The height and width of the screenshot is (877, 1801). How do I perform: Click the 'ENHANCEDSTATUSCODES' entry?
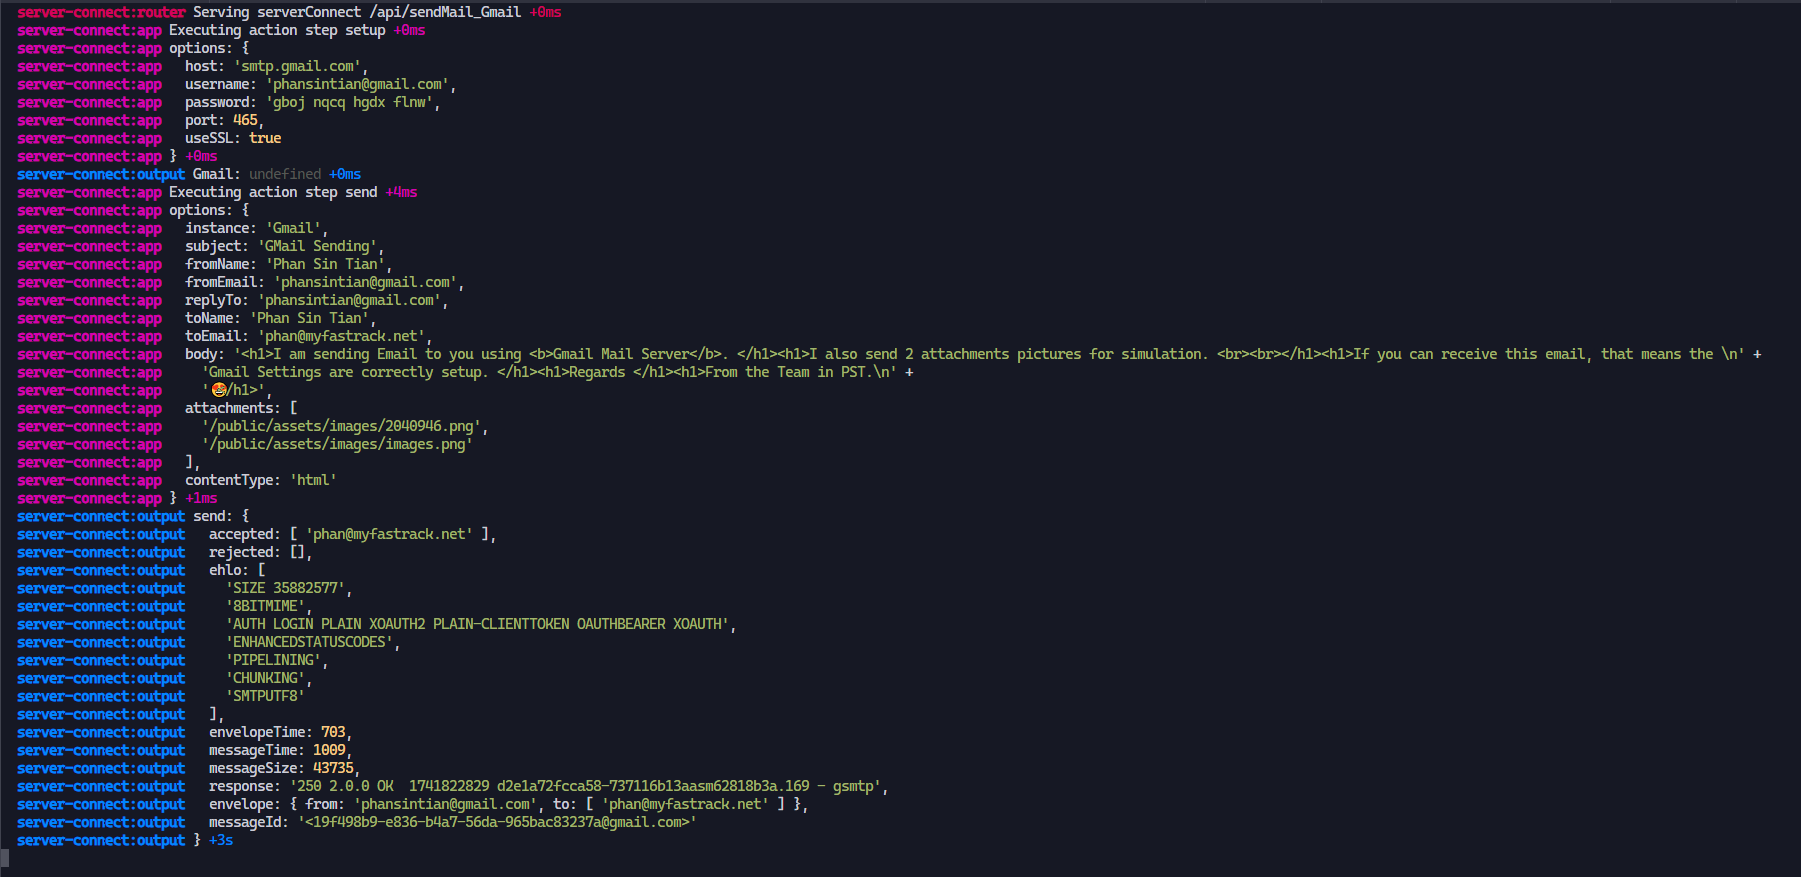(310, 642)
